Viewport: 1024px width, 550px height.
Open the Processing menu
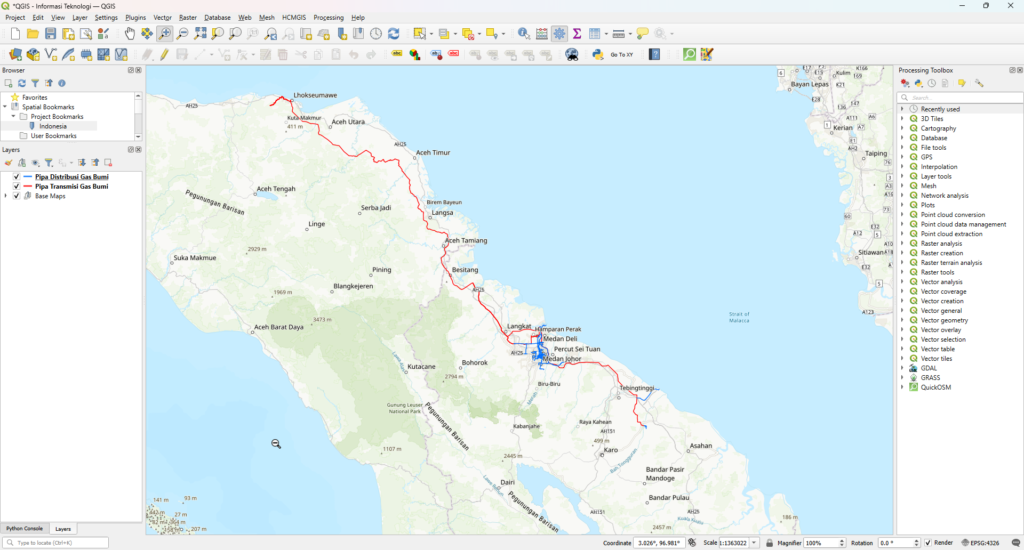point(328,18)
